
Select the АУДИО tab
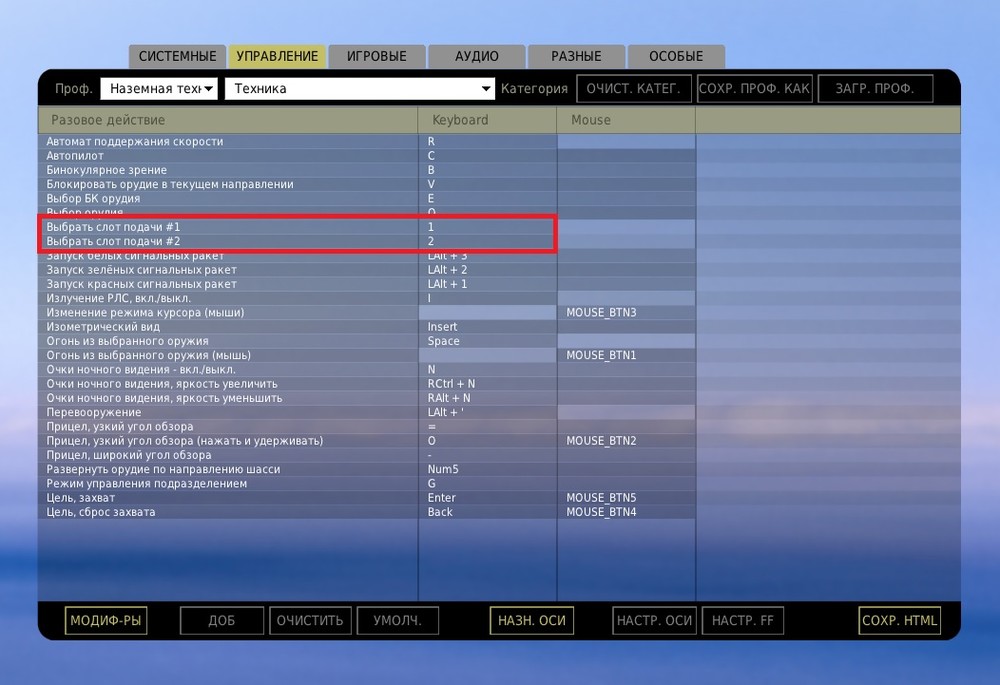pos(476,56)
